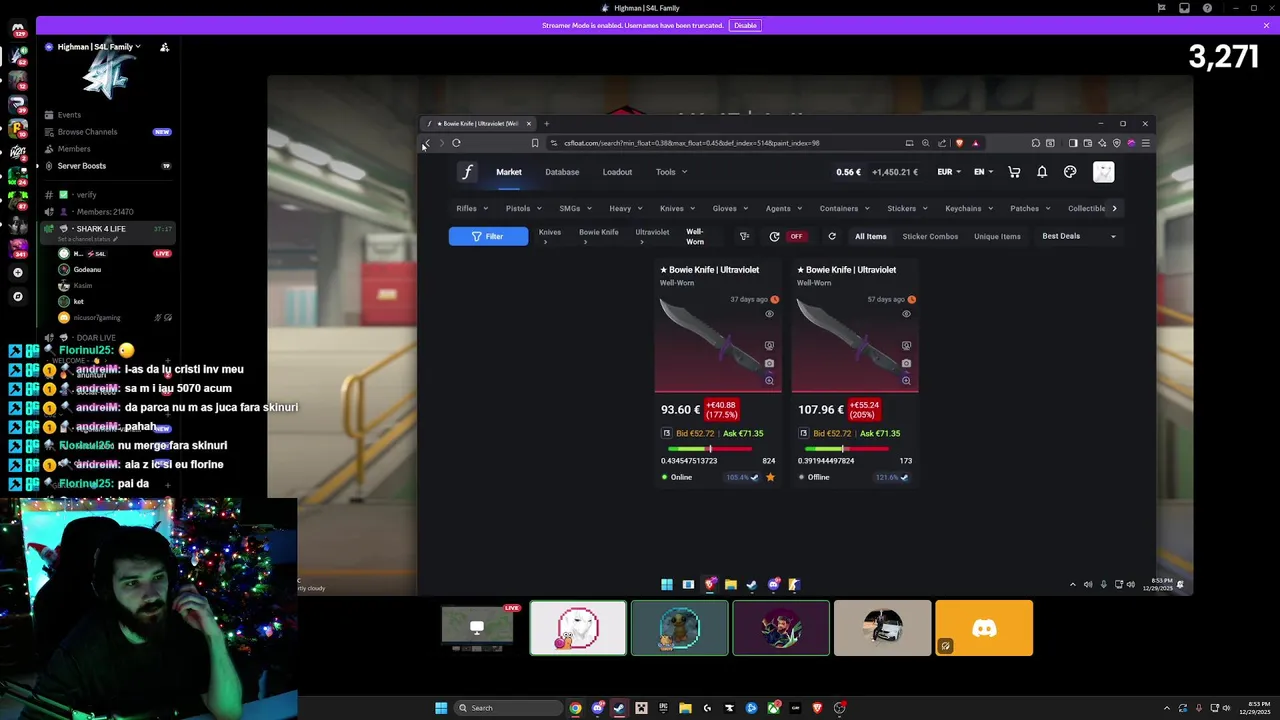
Task: Open the CSFloat notifications bell
Action: 1042,172
